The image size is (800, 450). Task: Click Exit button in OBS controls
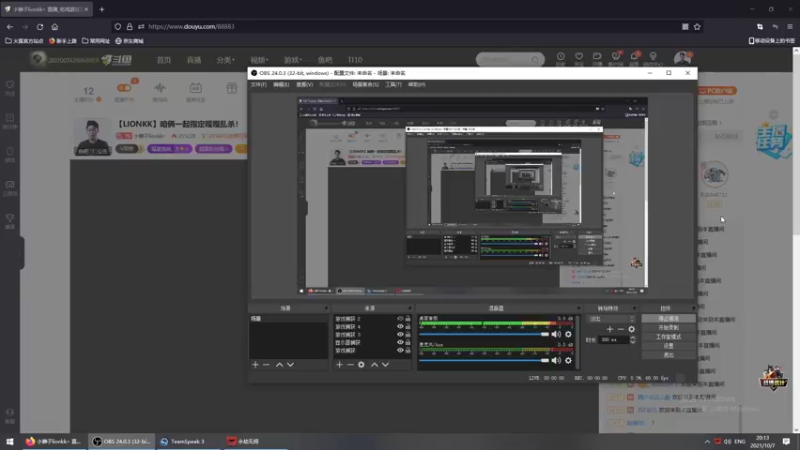tap(668, 355)
